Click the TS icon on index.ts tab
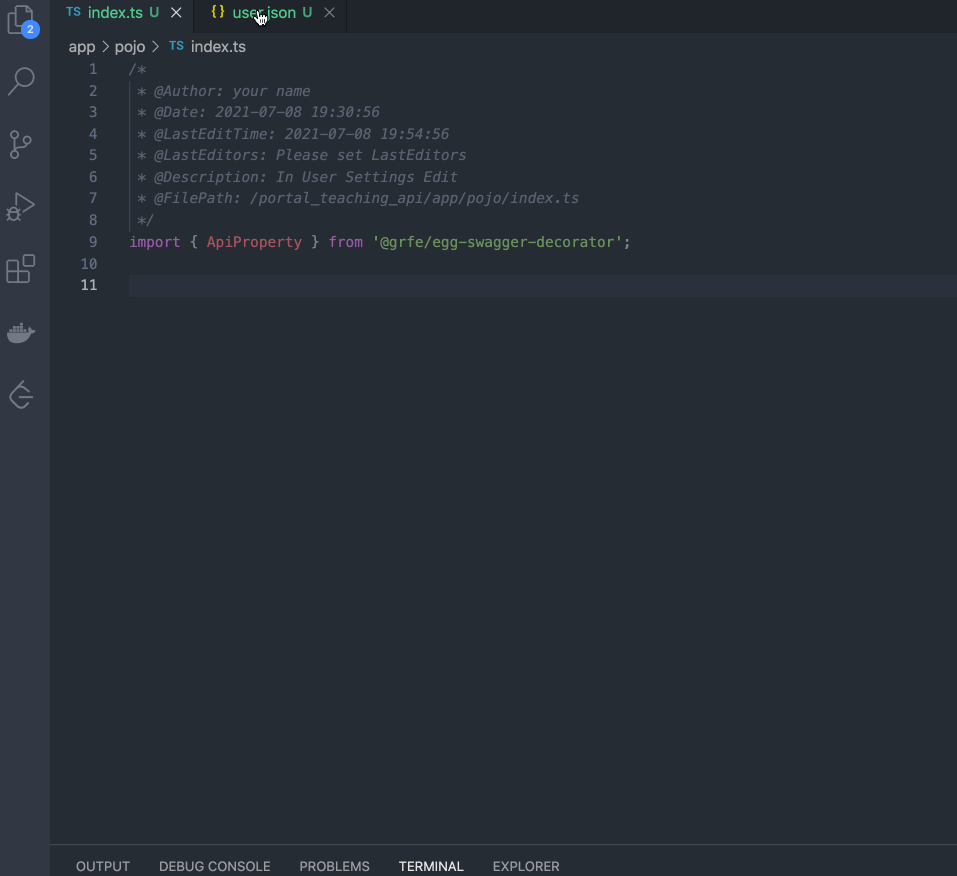The height and width of the screenshot is (876, 957). 73,12
